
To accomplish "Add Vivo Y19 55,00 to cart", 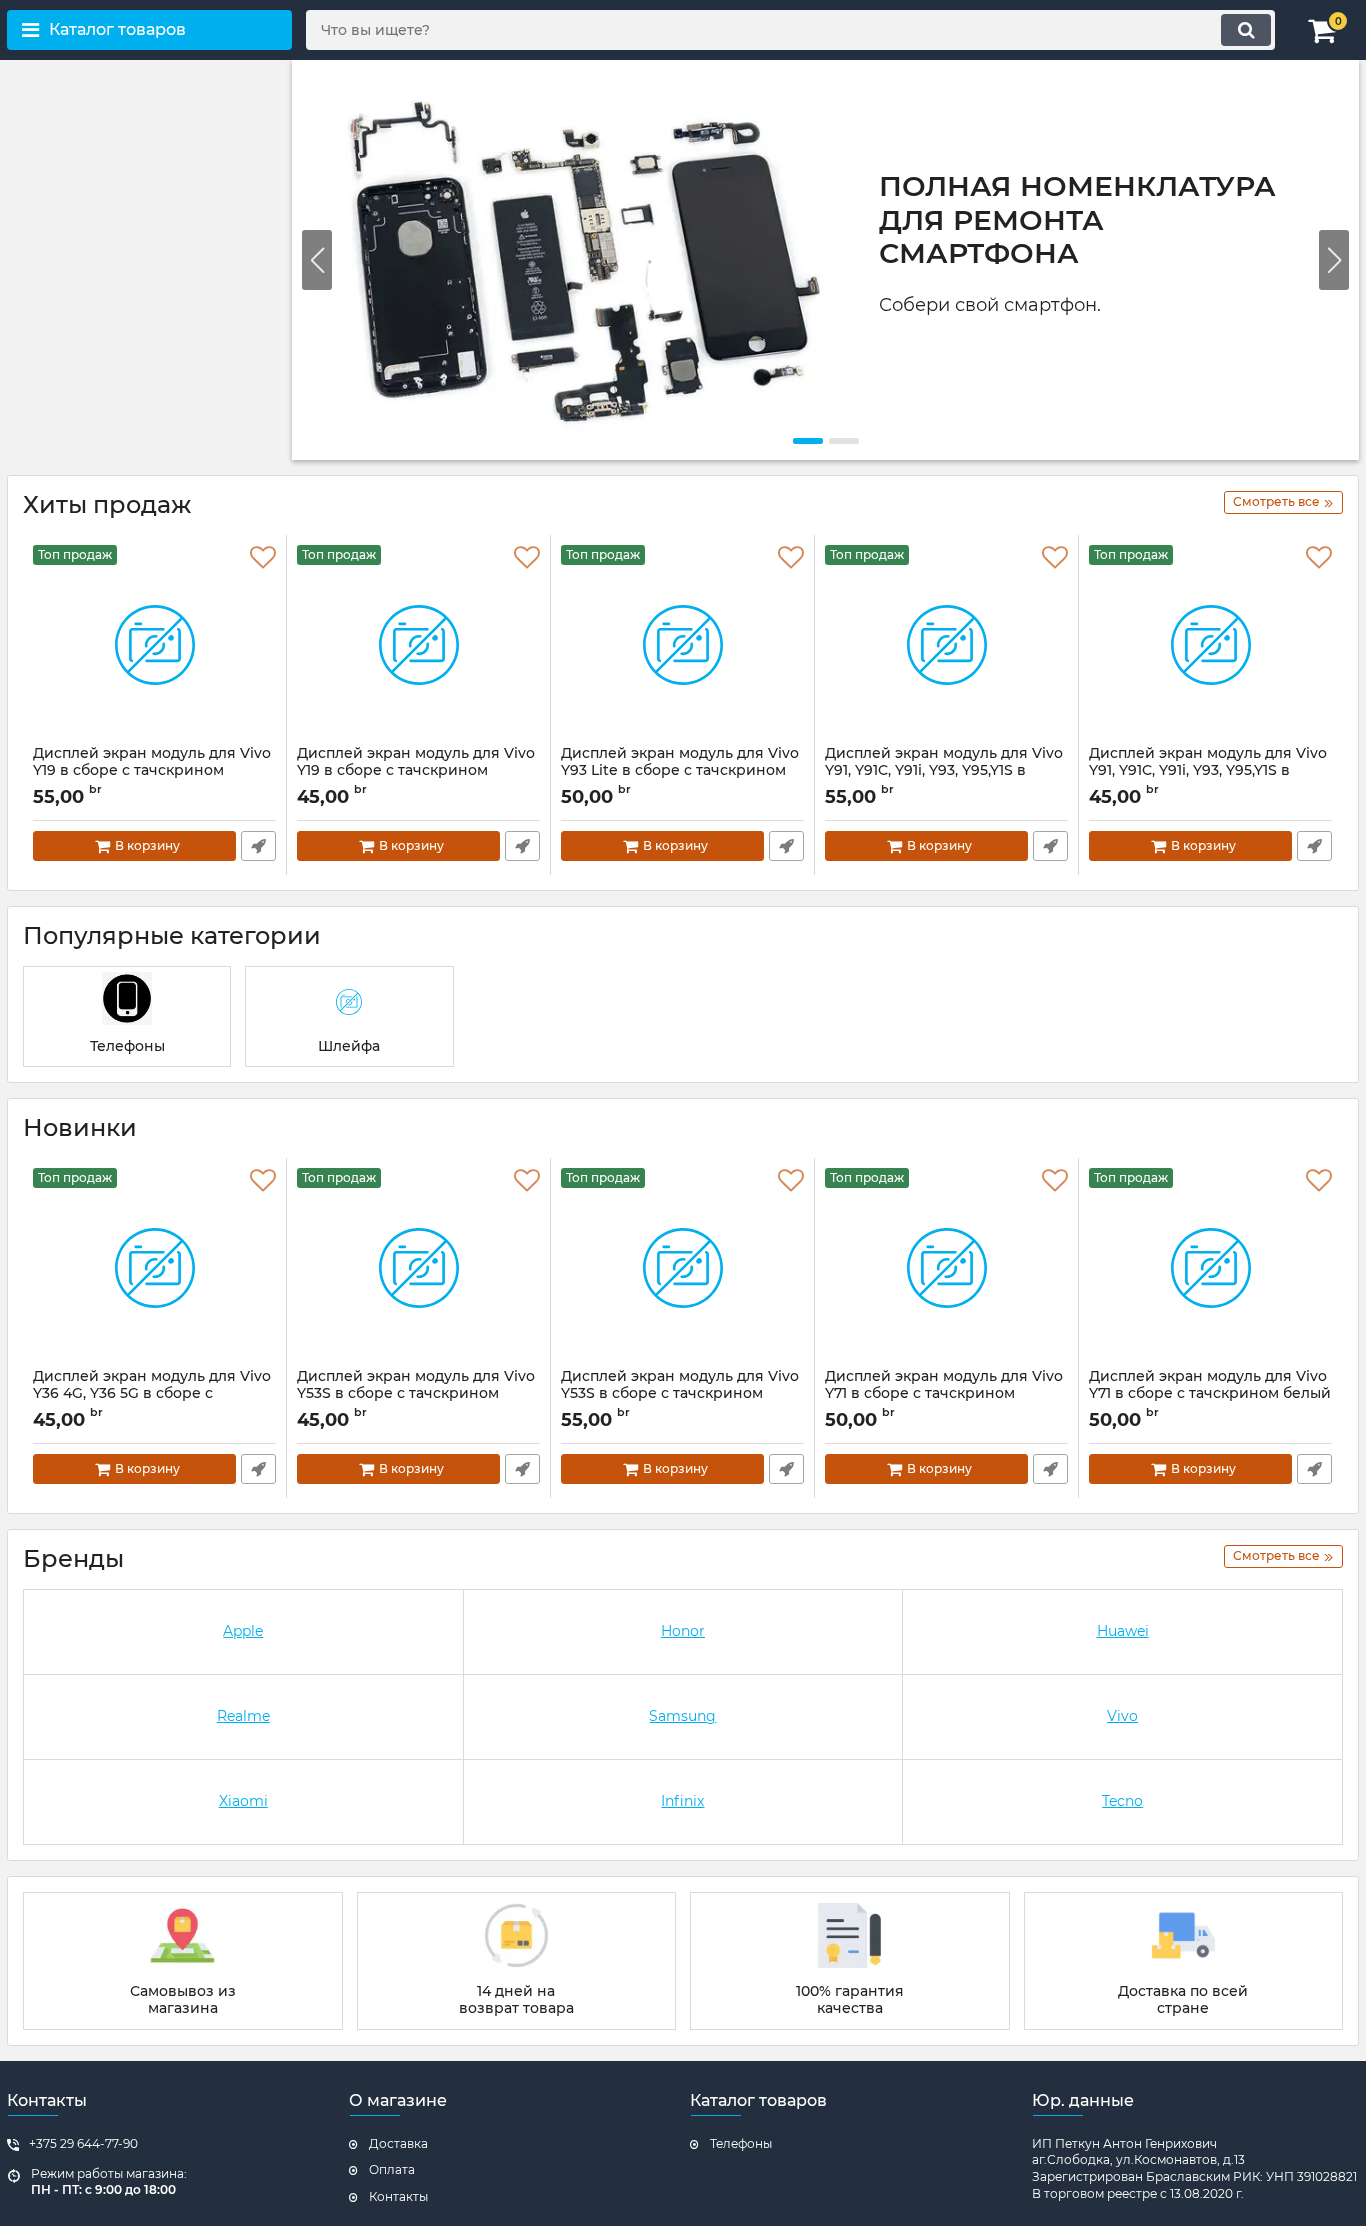I will 134,846.
